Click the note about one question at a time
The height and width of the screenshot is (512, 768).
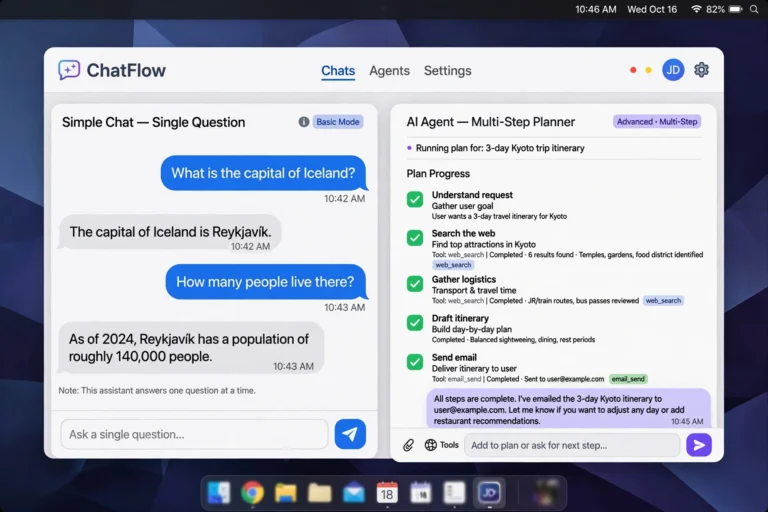(x=157, y=390)
